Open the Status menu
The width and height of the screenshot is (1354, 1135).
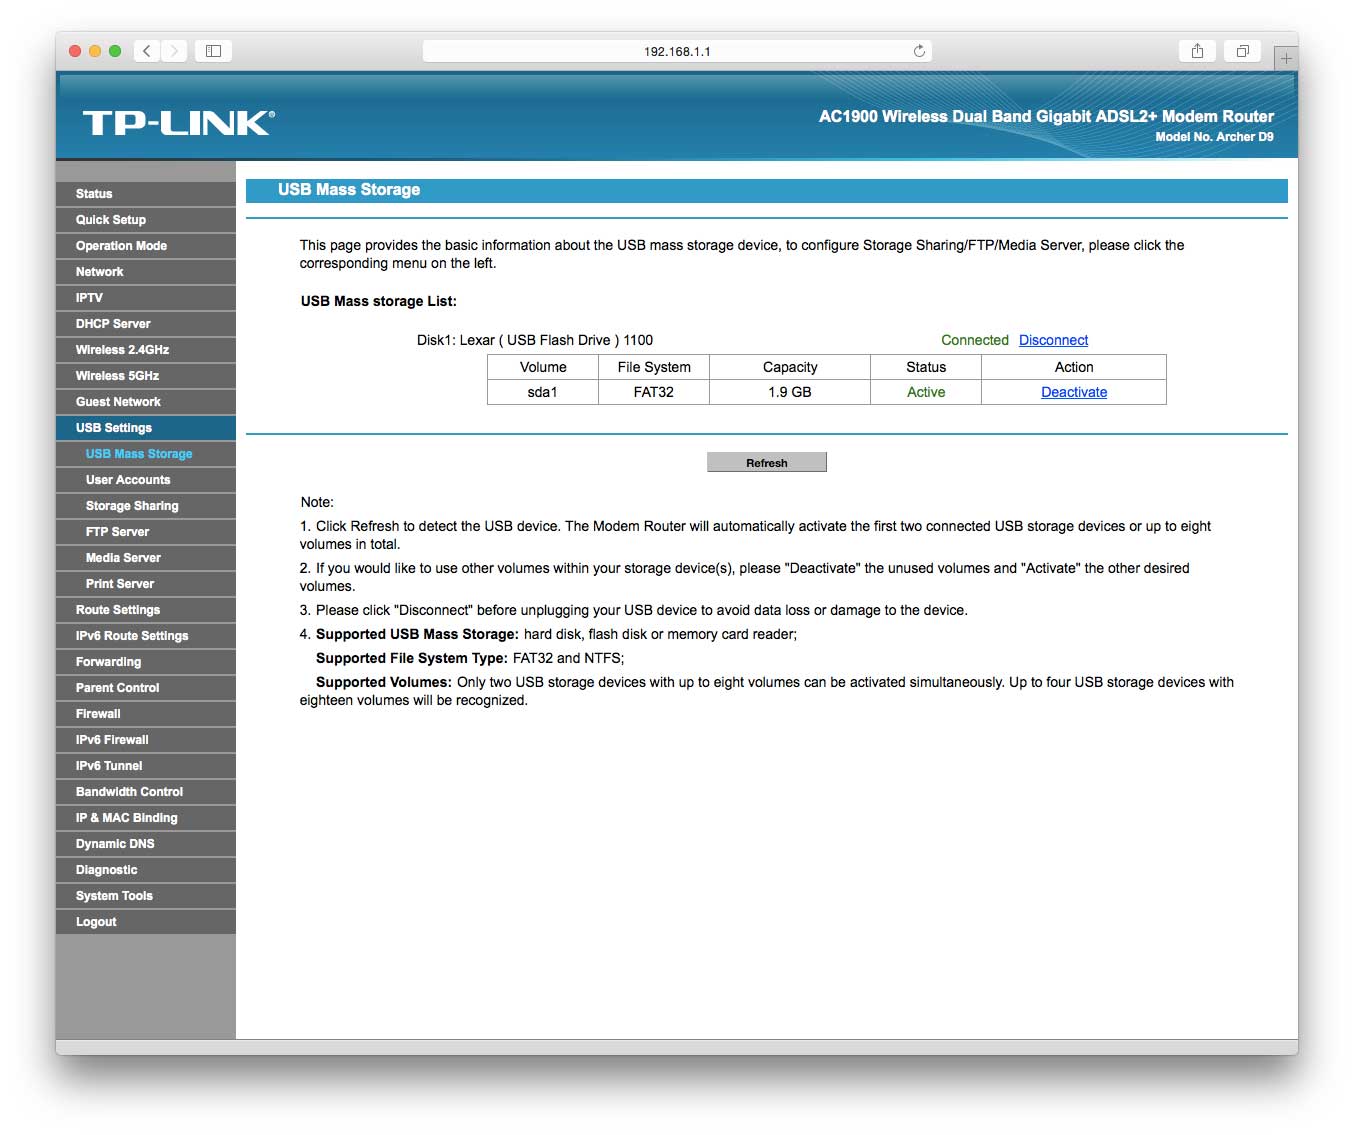146,194
